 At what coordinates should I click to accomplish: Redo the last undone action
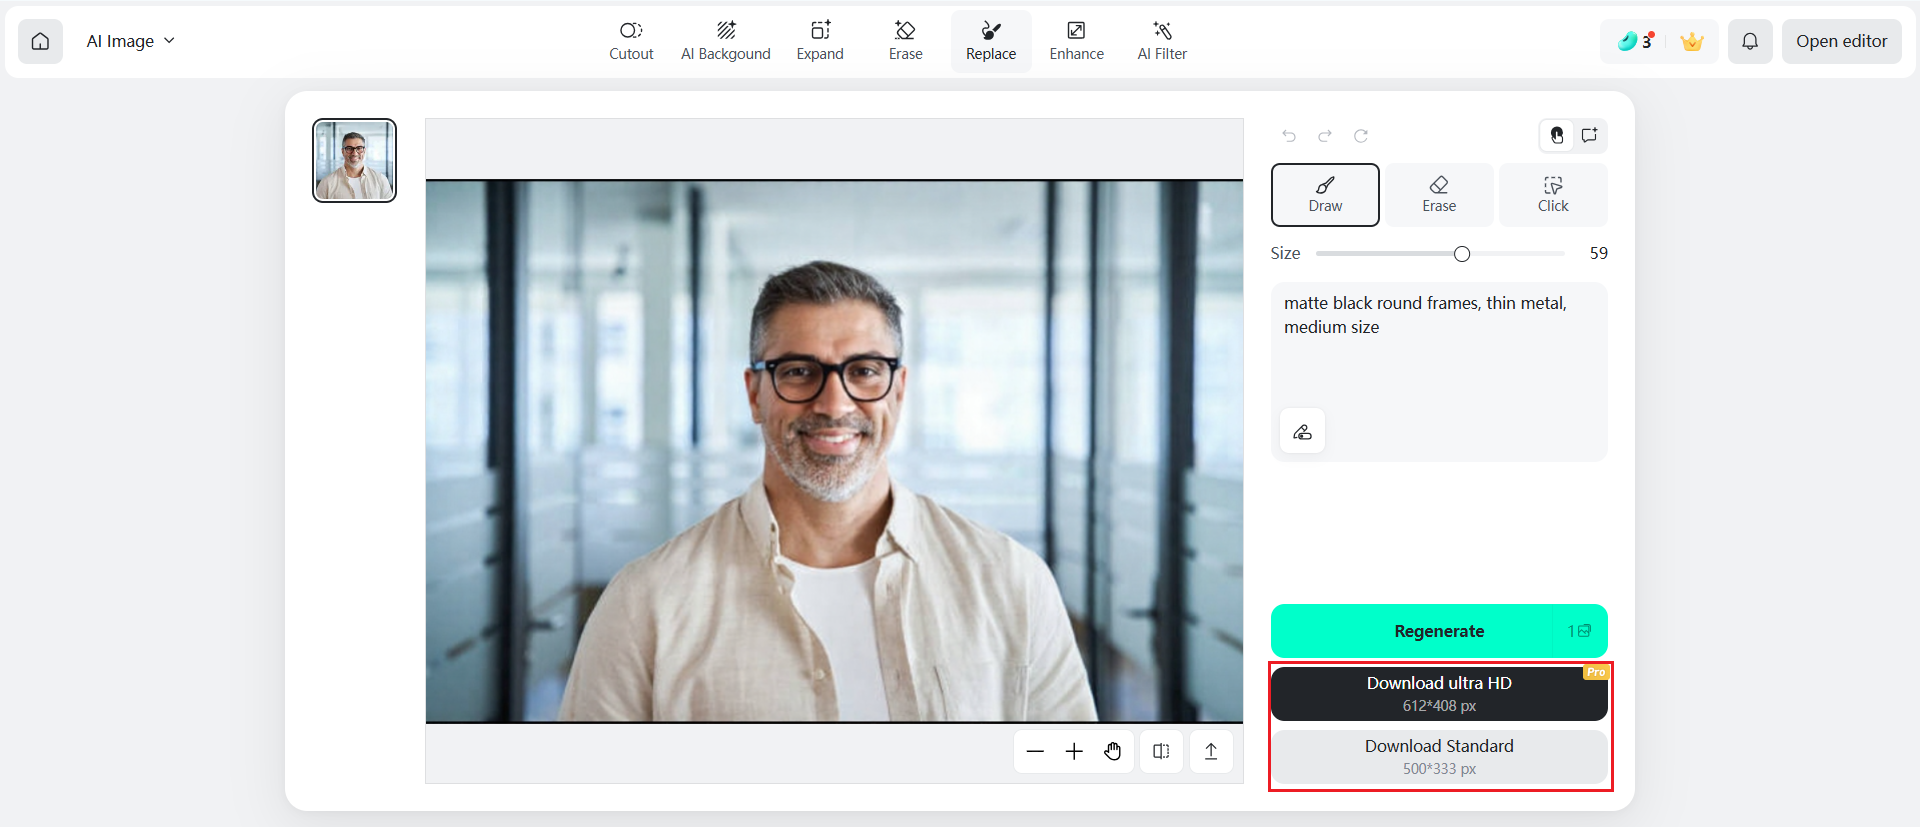(x=1325, y=136)
